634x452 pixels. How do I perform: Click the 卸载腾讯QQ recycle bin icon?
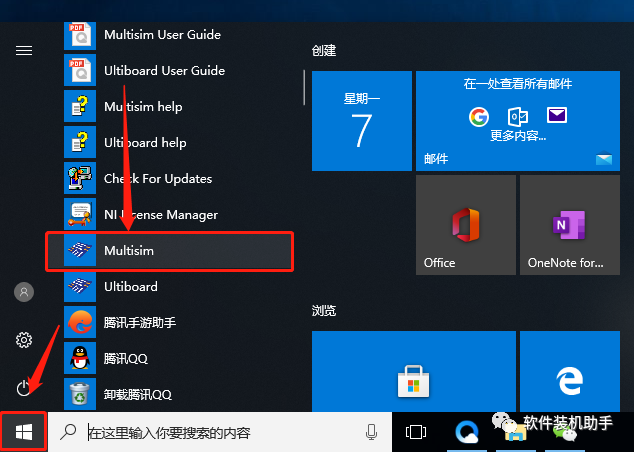[x=80, y=394]
